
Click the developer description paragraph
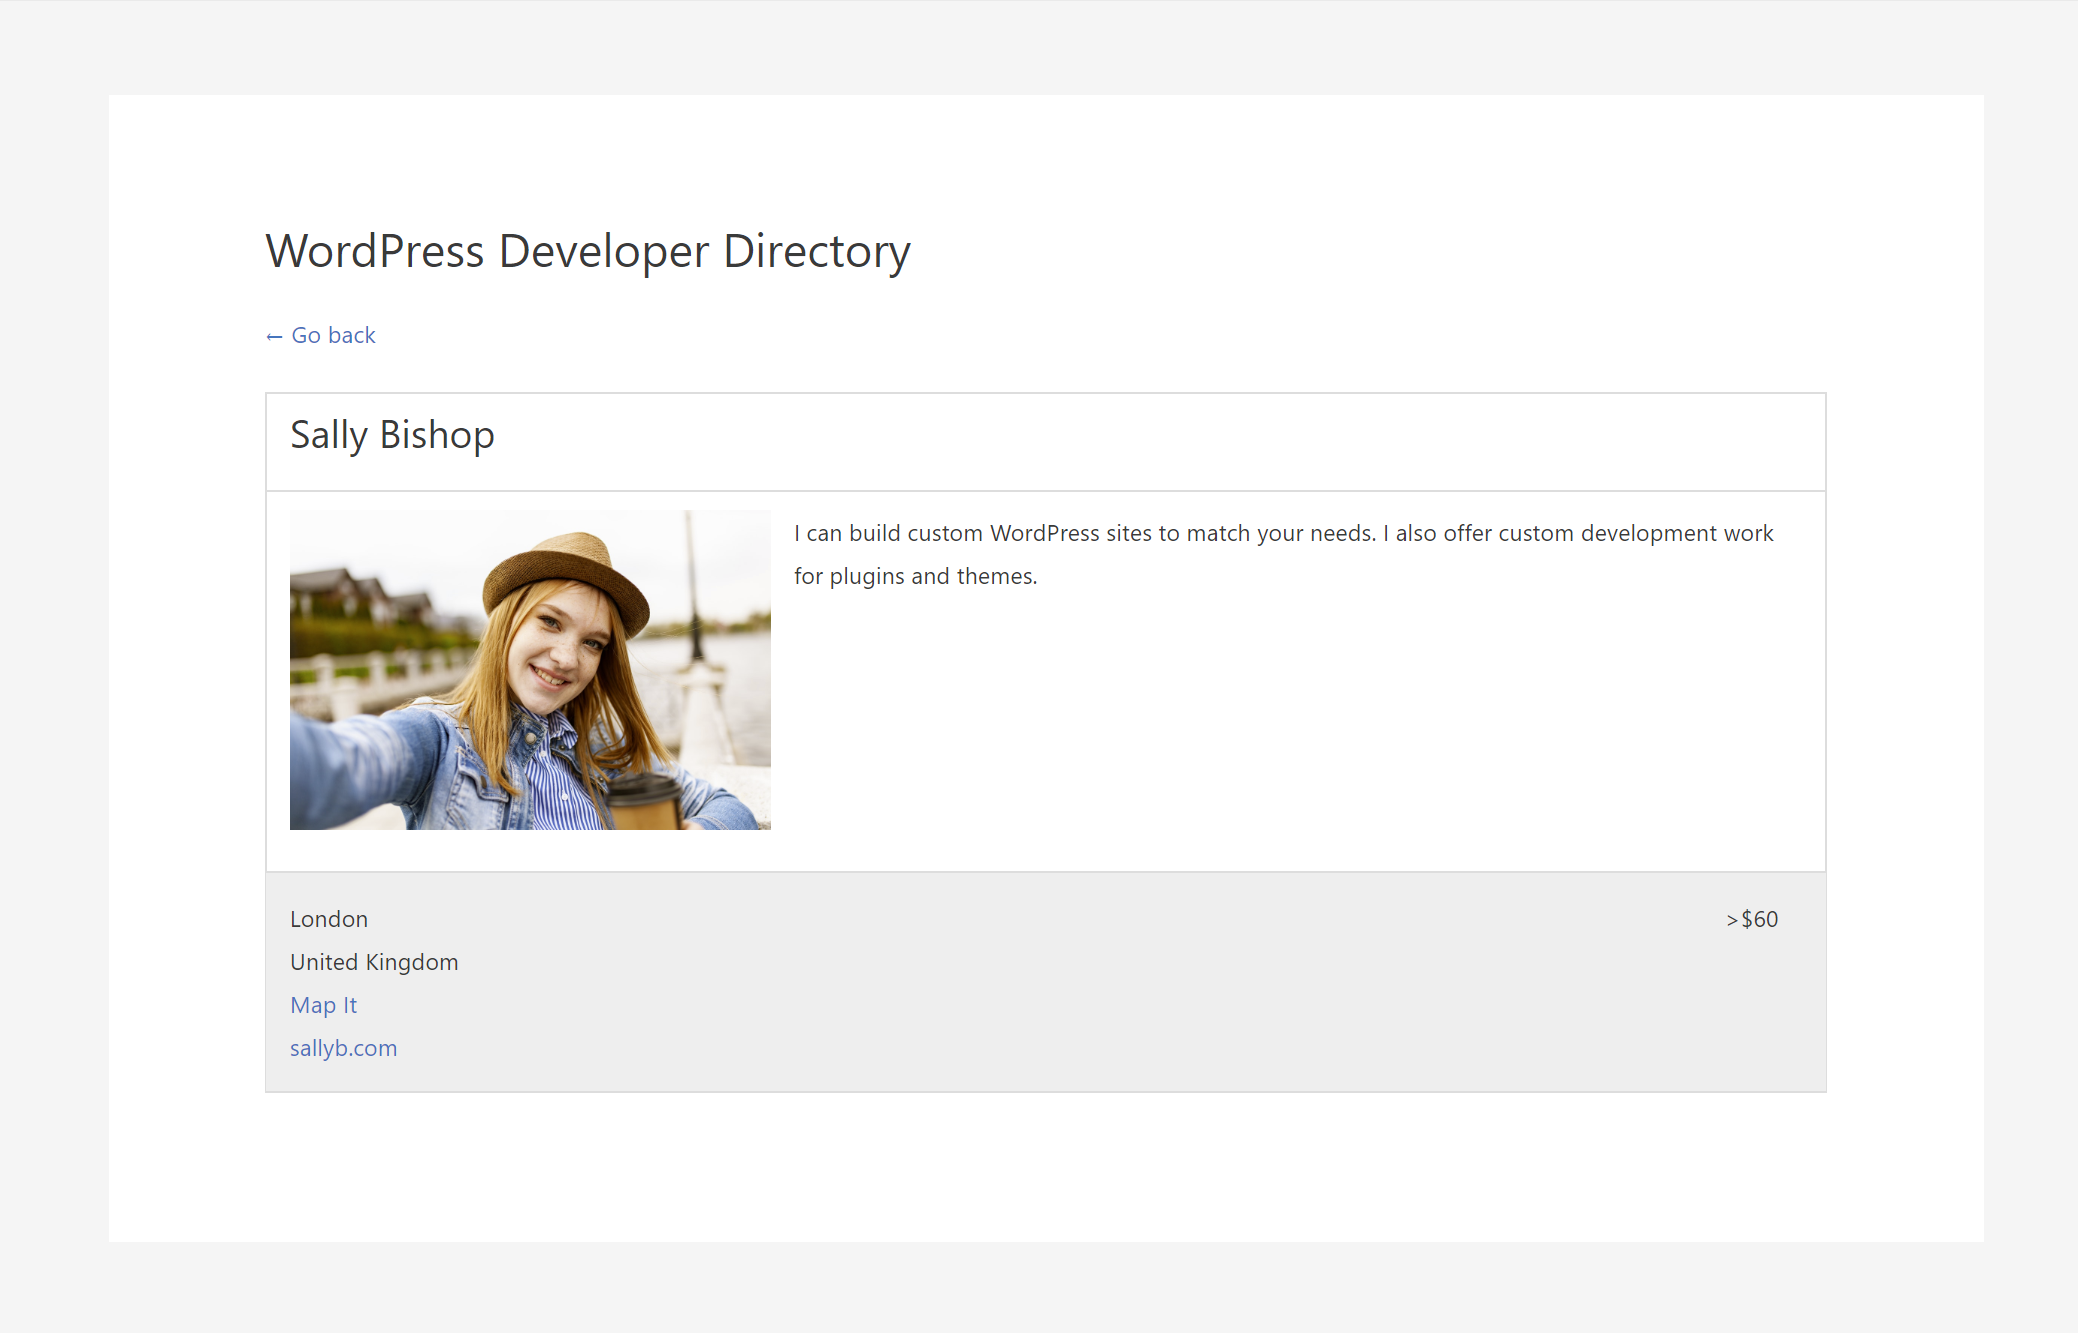[x=1283, y=555]
